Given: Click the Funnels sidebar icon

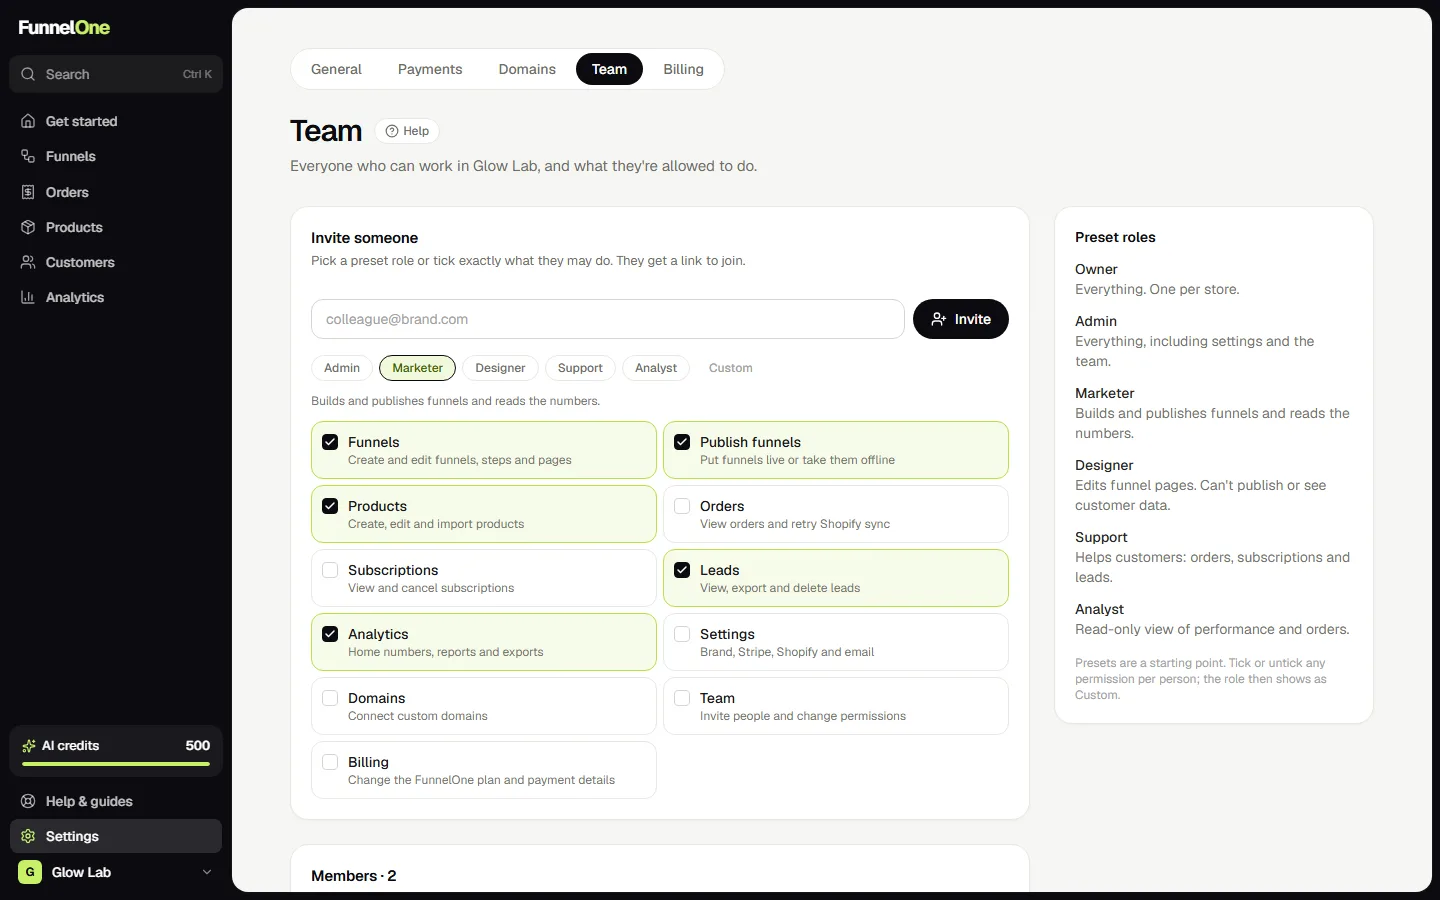Looking at the screenshot, I should click(28, 156).
